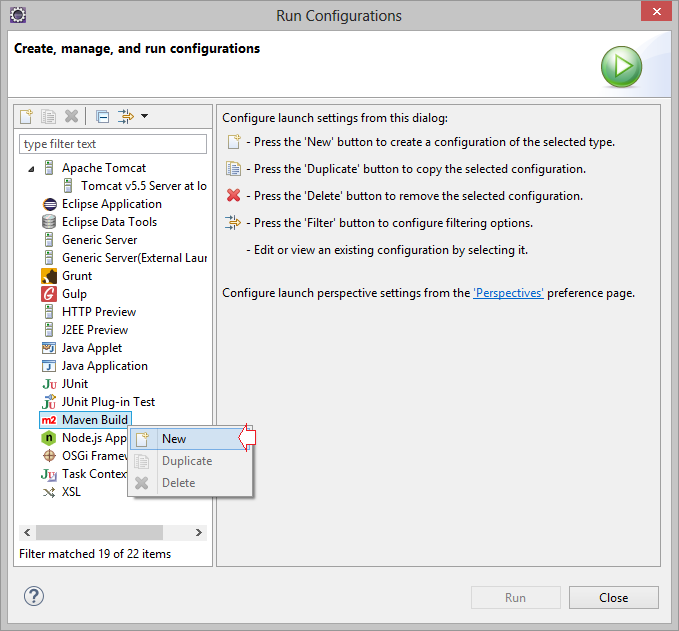
Task: Click the Java Applet icon
Action: point(49,348)
